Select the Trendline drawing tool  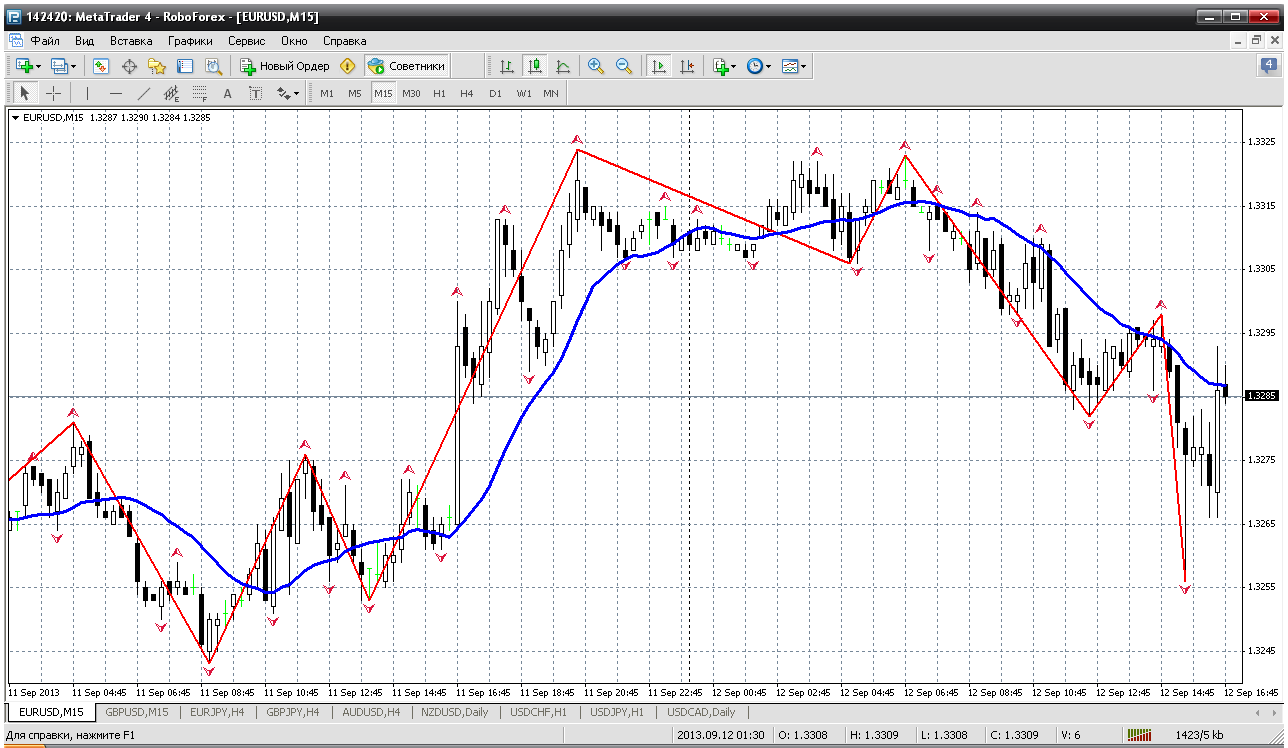click(x=143, y=93)
